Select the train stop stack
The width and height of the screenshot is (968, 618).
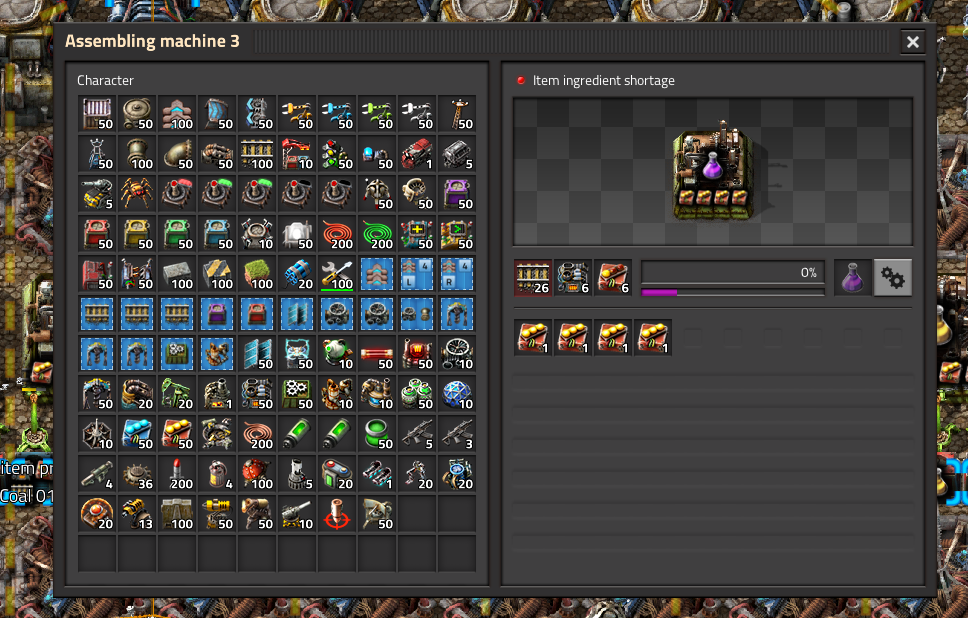tap(297, 154)
